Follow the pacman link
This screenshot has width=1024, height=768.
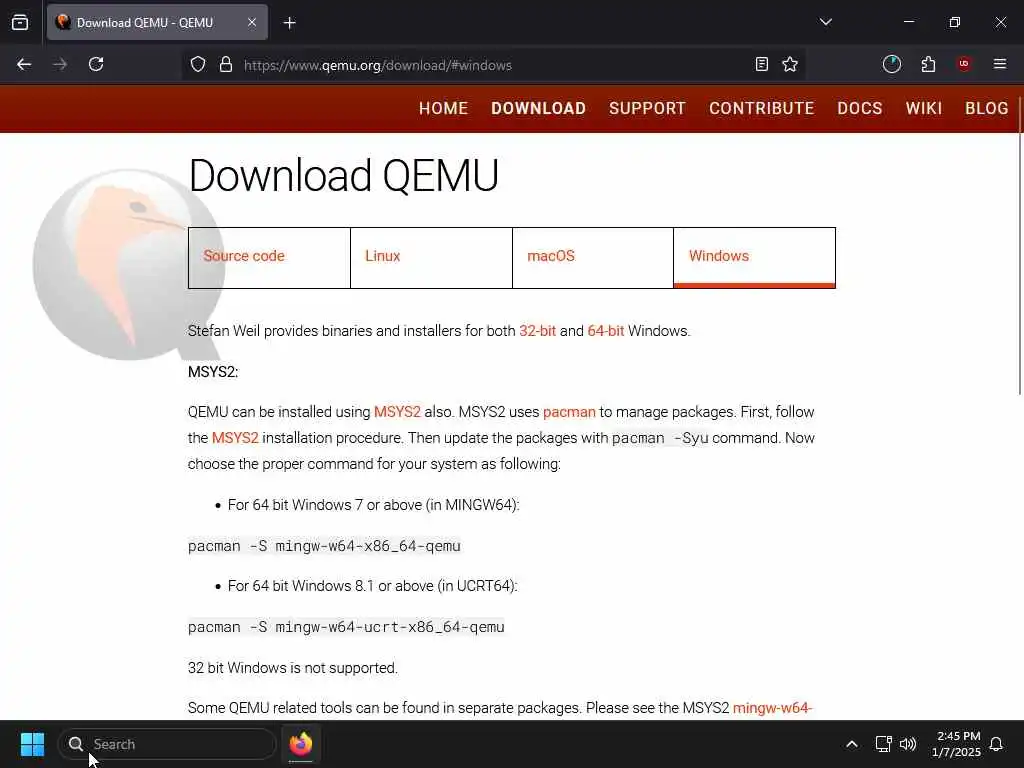(x=569, y=412)
